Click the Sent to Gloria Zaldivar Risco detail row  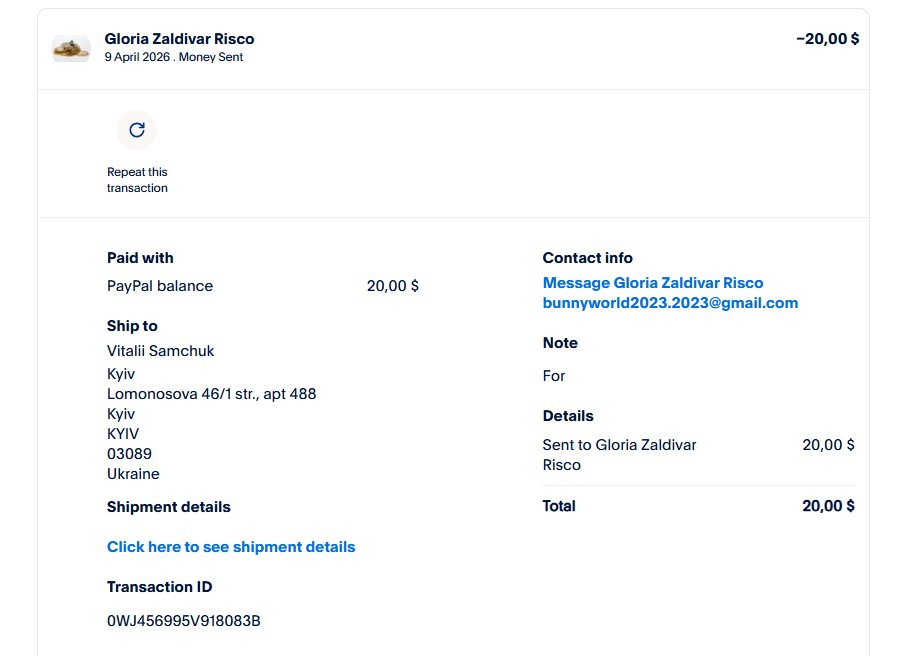coord(619,454)
